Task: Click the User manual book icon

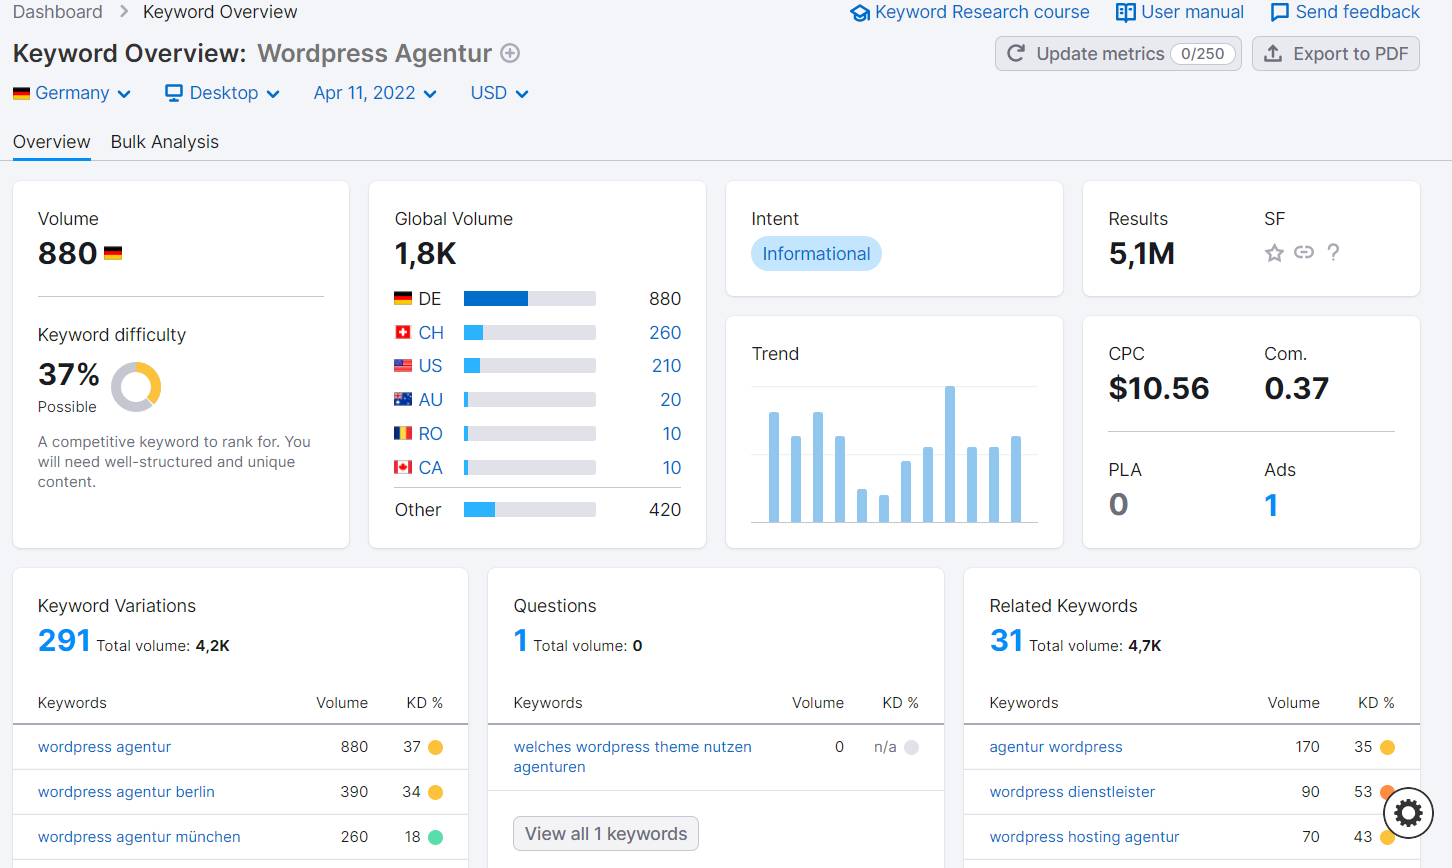Action: tap(1126, 13)
